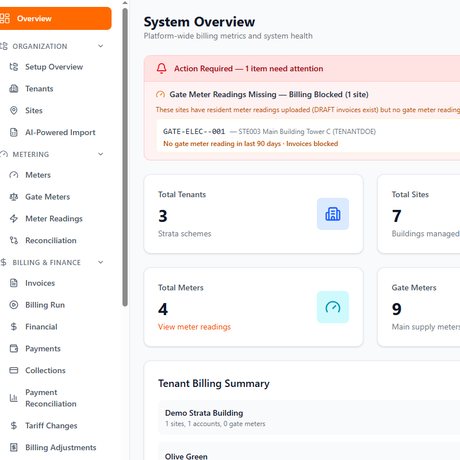Click the gauge icon beside Gate Meter Readings Missing
This screenshot has height=460, width=460.
160,95
